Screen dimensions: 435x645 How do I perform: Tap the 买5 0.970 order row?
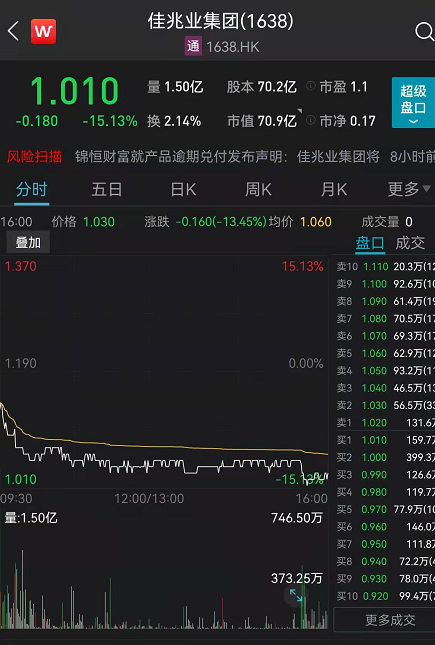click(x=385, y=509)
